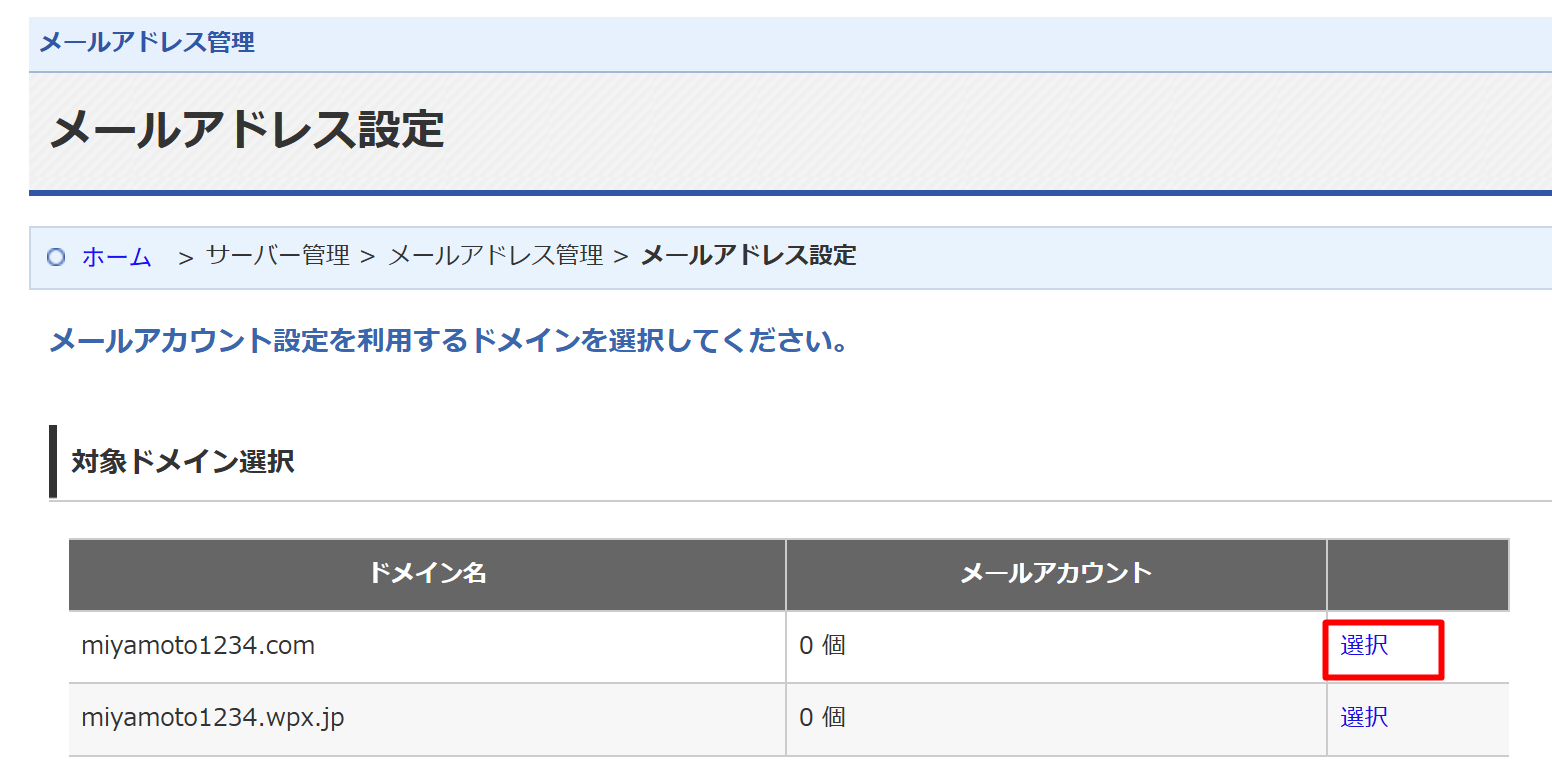
Task: Click the blue domain selection instruction text
Action: [449, 341]
